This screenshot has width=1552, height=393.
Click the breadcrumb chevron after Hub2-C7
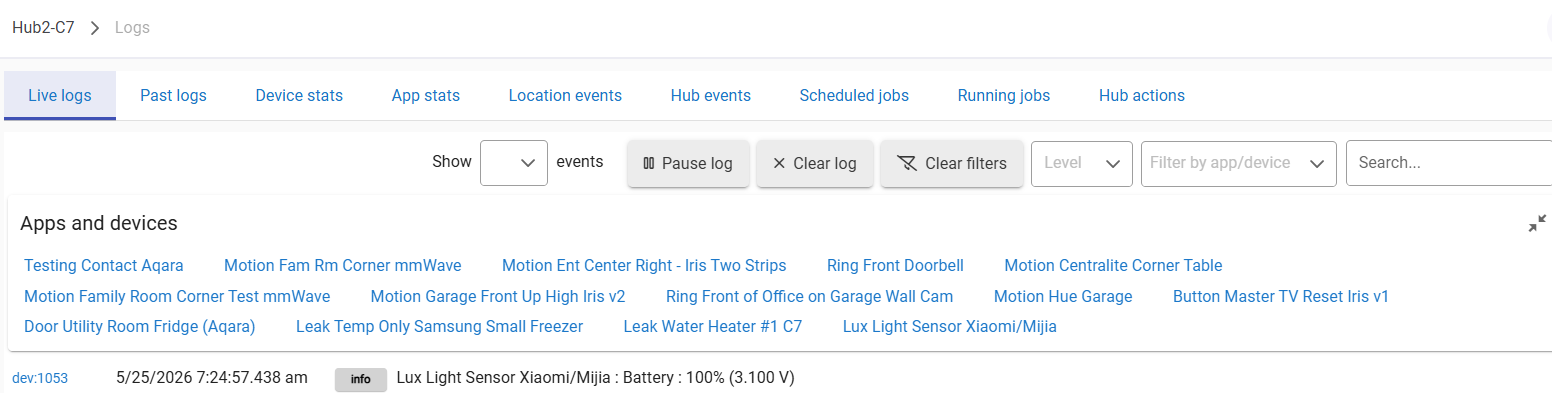(x=95, y=28)
